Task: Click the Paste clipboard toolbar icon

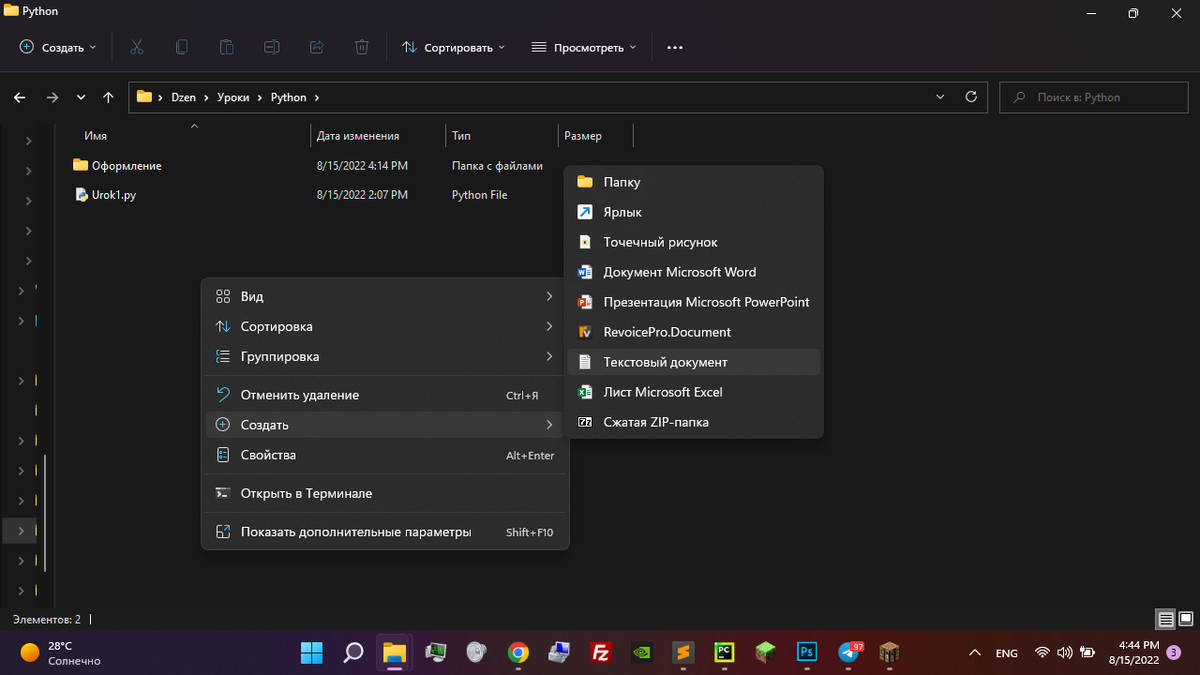Action: 227,47
